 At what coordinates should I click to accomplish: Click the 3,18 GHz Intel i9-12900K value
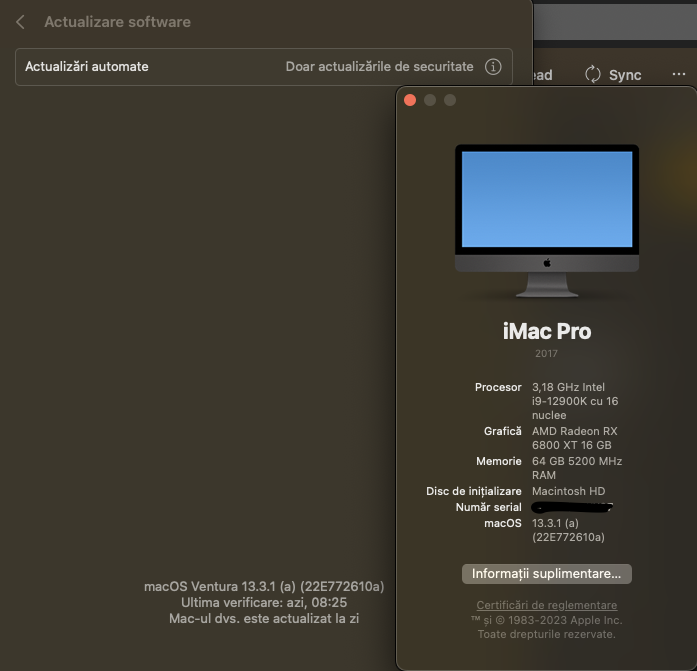575,401
